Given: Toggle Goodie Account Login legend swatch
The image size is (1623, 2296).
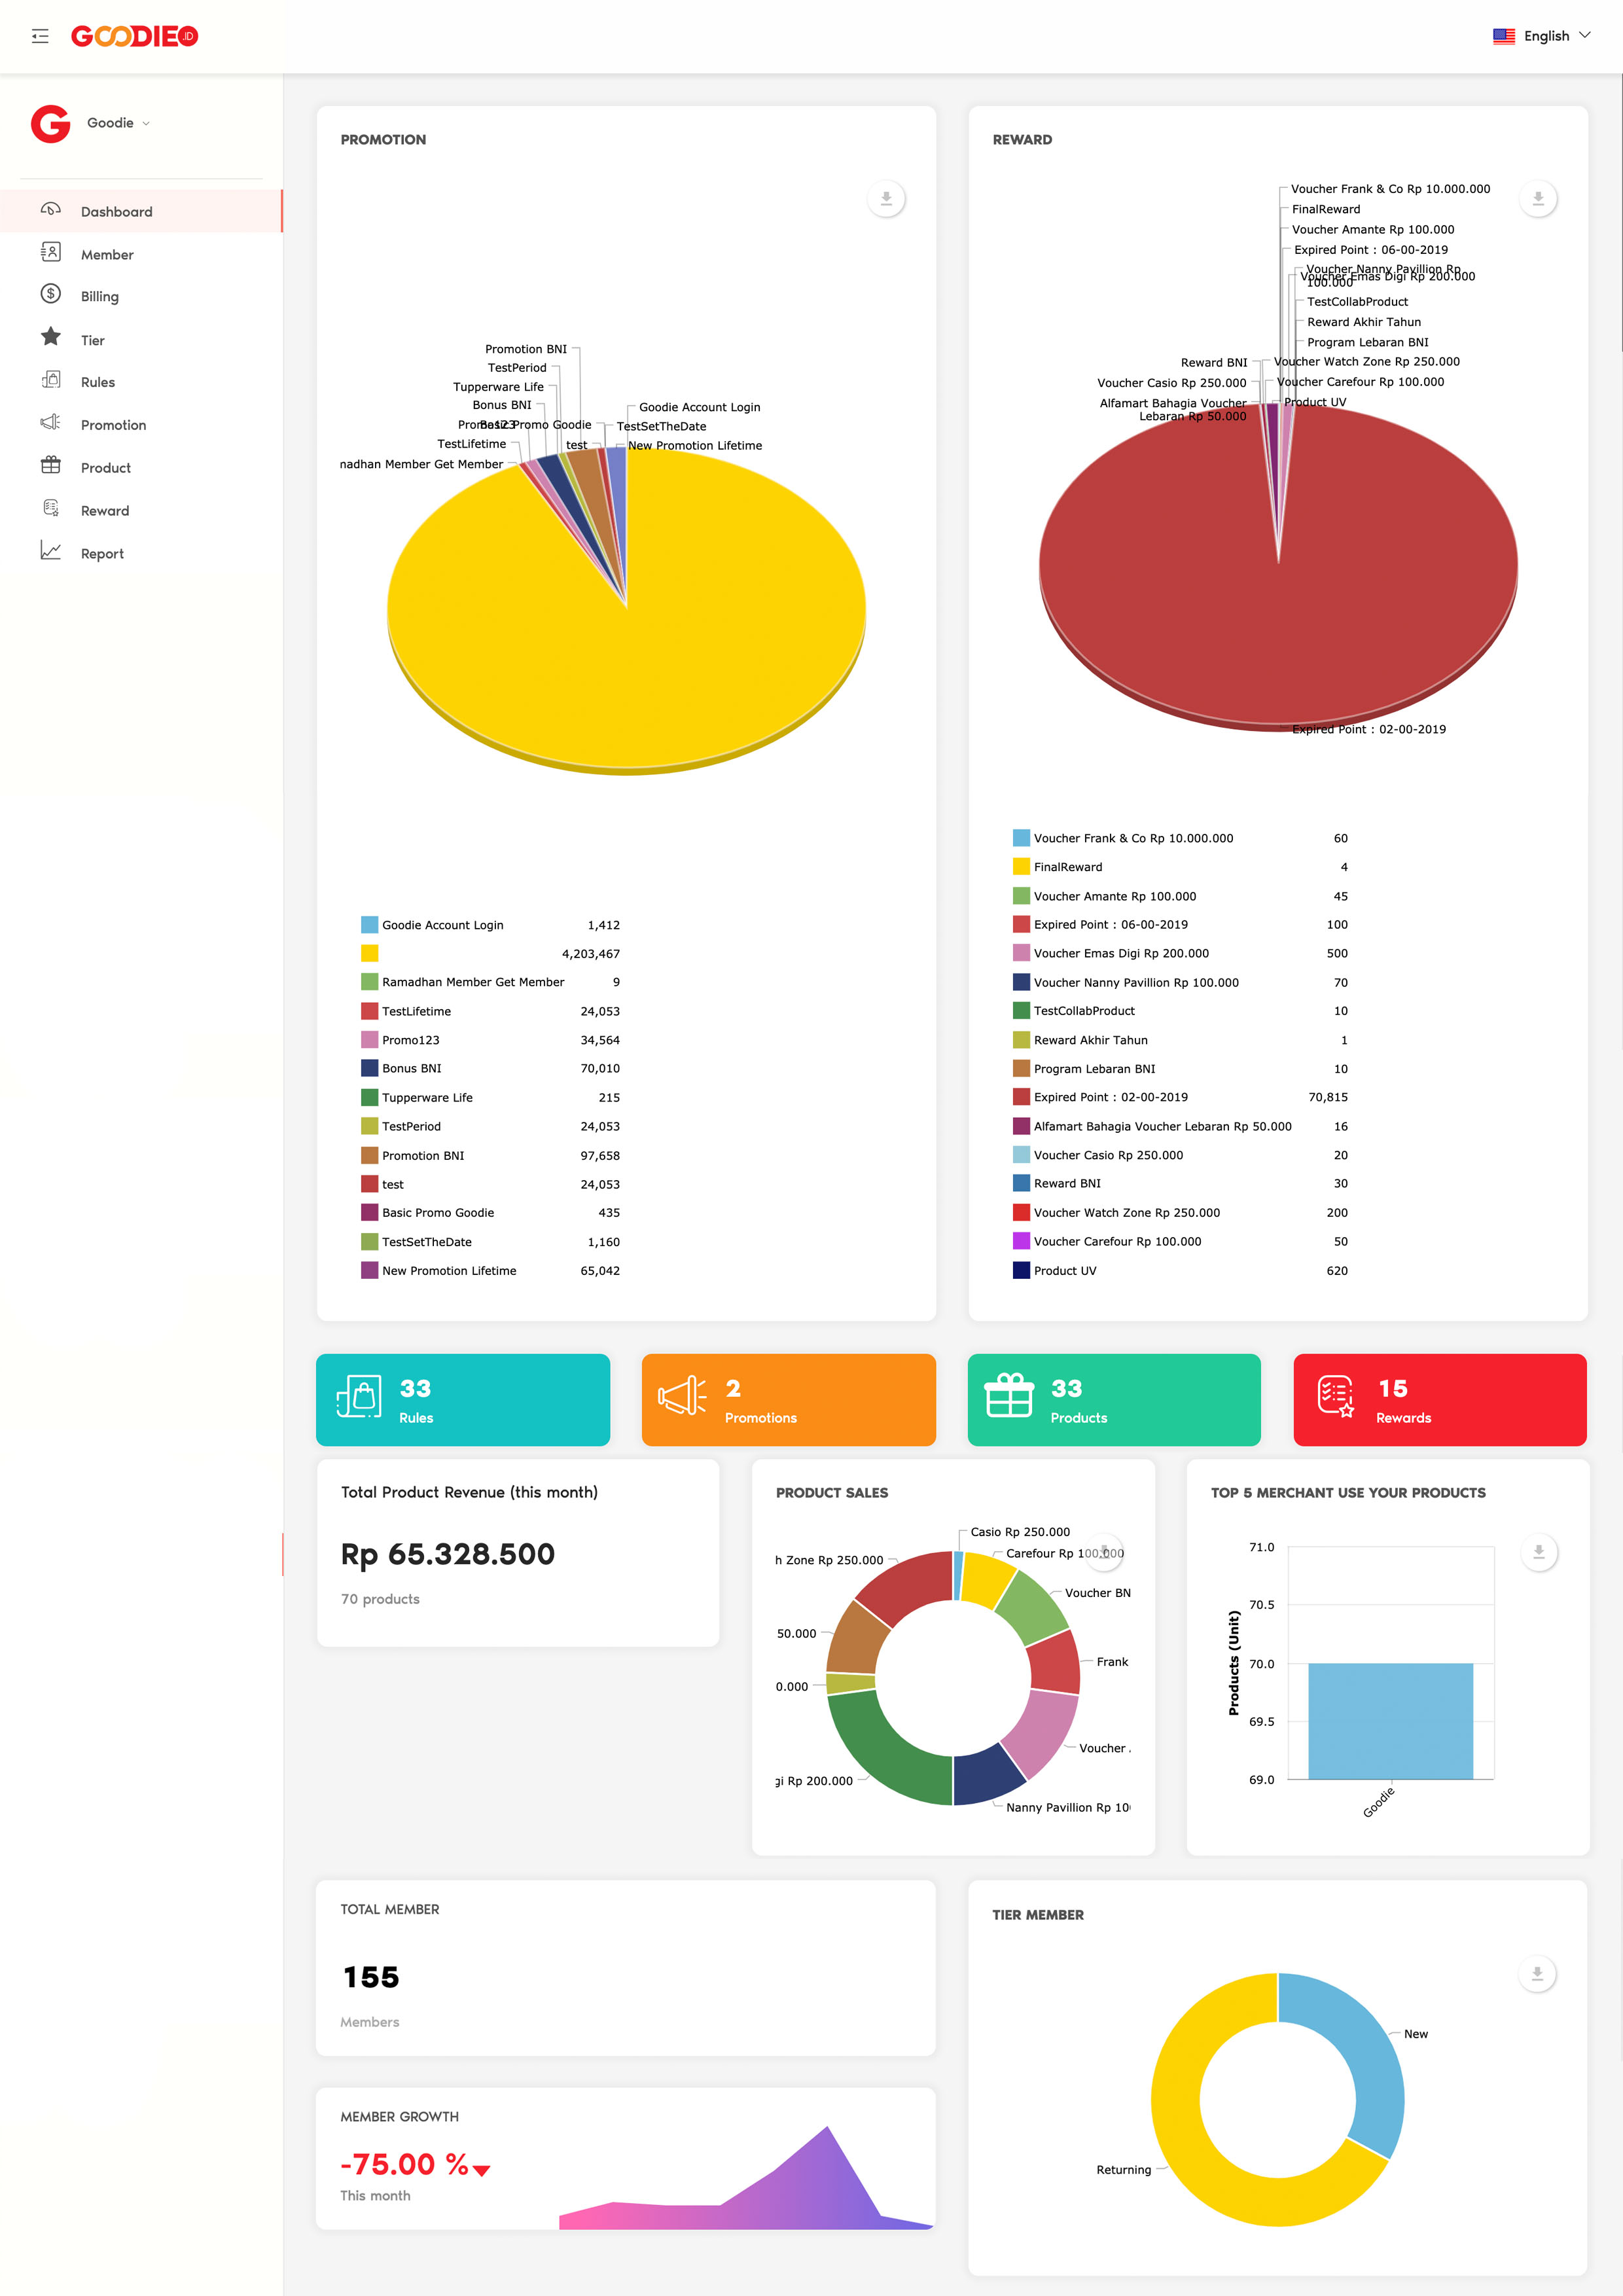Looking at the screenshot, I should (x=370, y=925).
